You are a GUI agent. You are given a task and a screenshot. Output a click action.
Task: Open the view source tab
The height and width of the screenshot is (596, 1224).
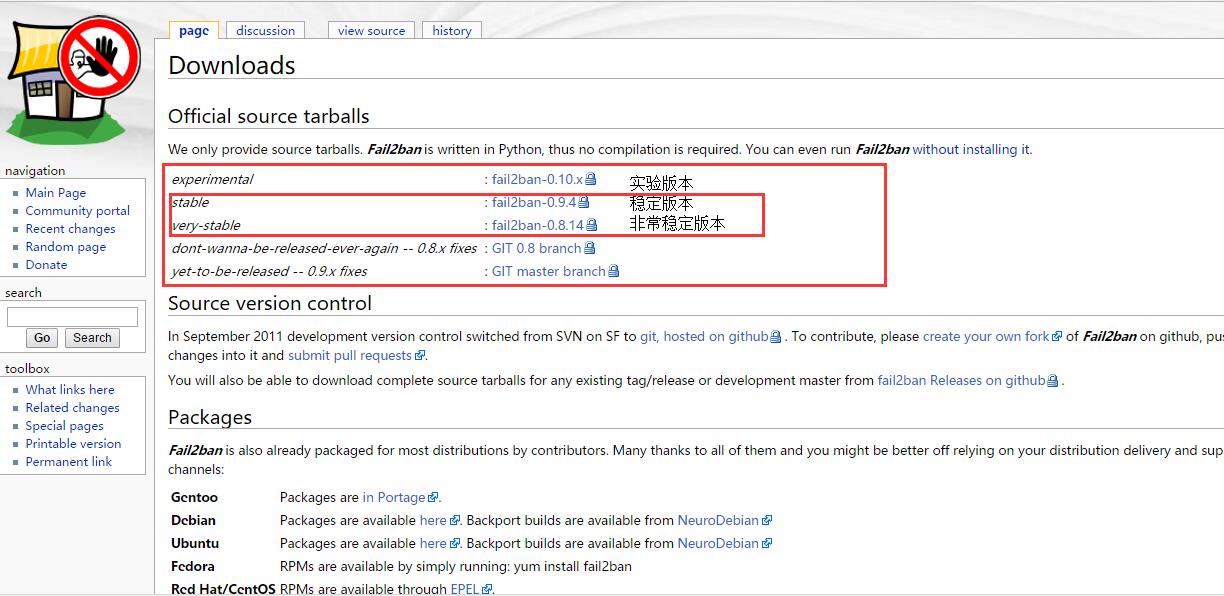(371, 30)
